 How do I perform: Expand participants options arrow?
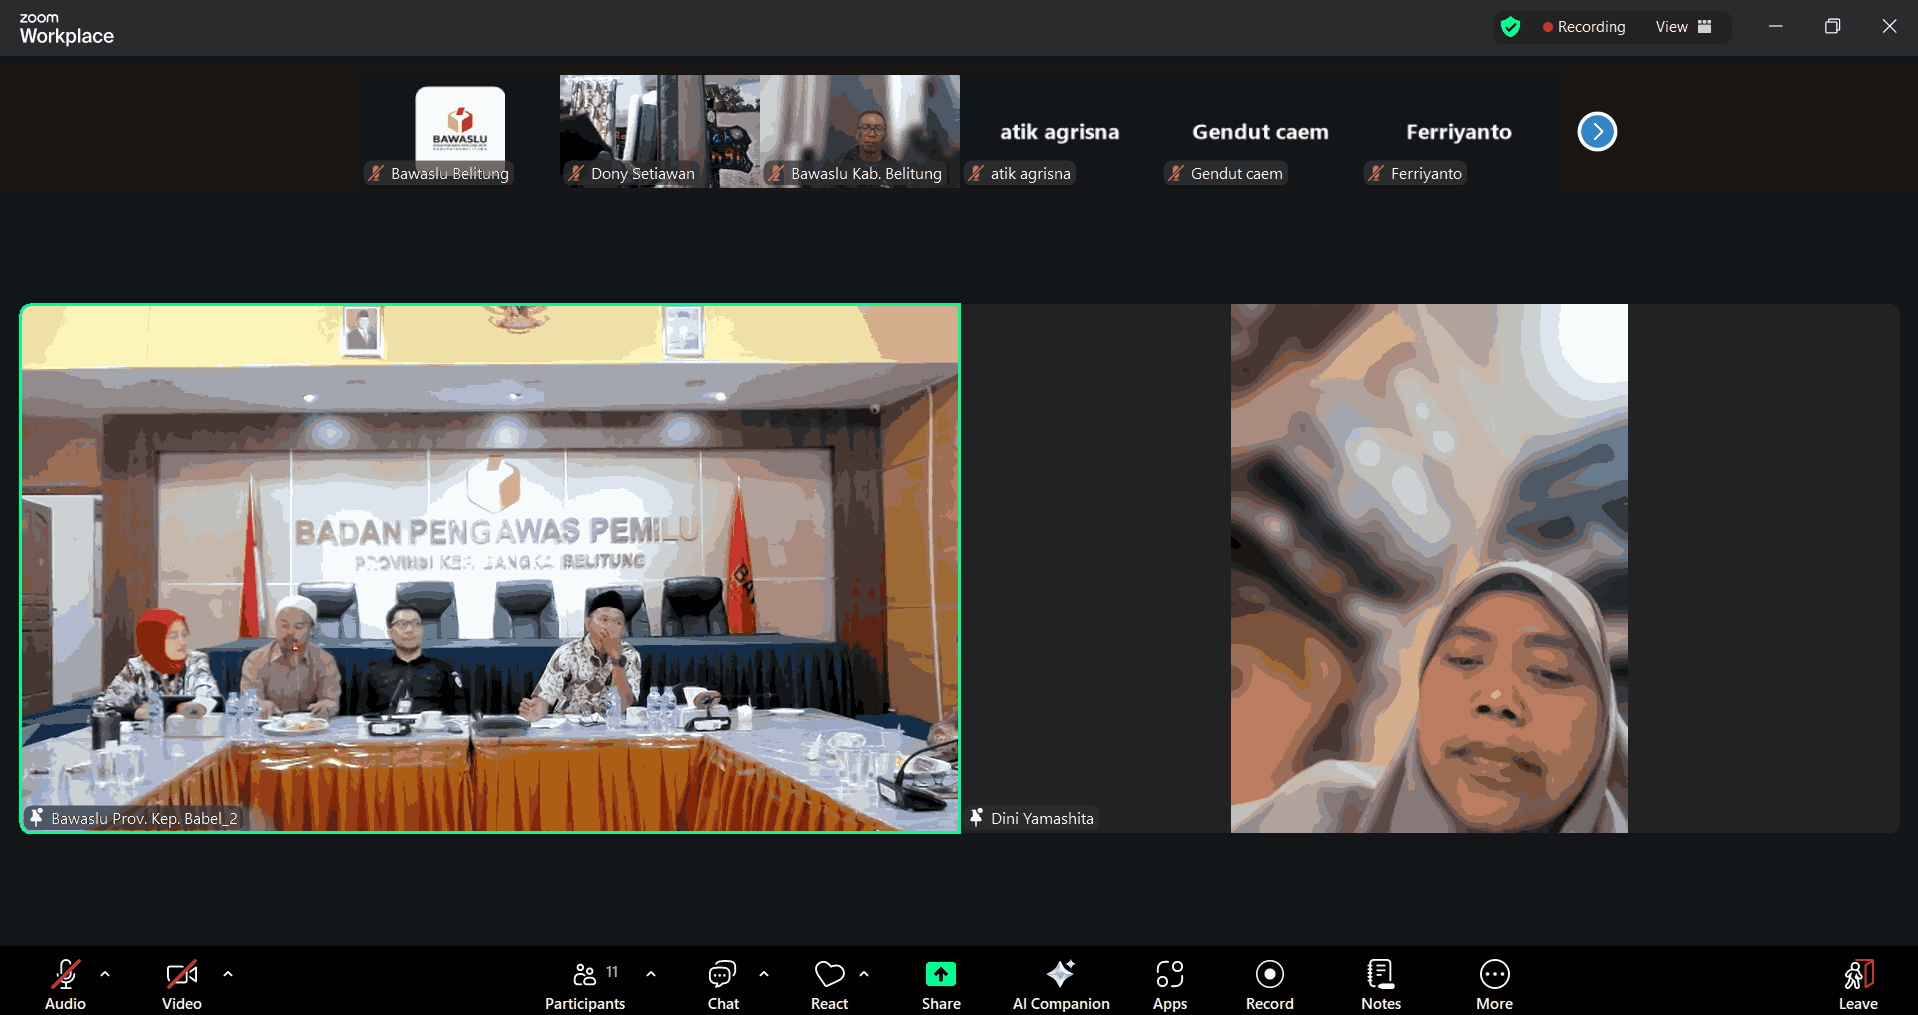[x=651, y=973]
